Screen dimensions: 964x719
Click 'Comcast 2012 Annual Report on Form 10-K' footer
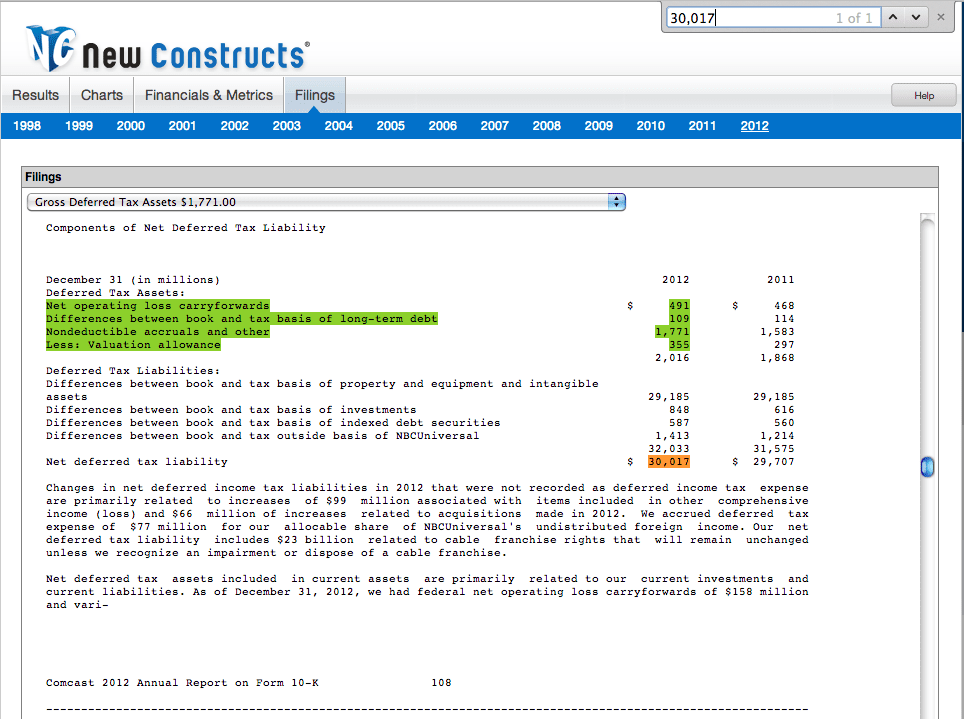182,683
